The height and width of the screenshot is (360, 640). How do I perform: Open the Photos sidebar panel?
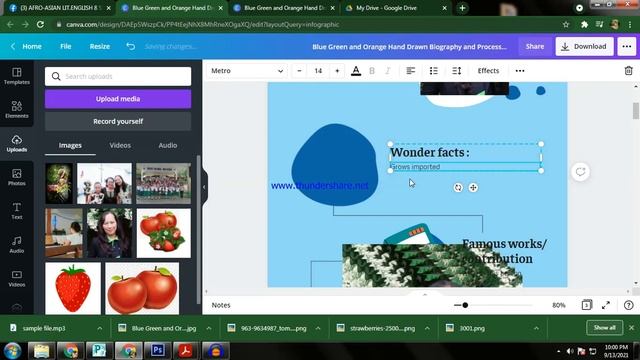pos(17,178)
